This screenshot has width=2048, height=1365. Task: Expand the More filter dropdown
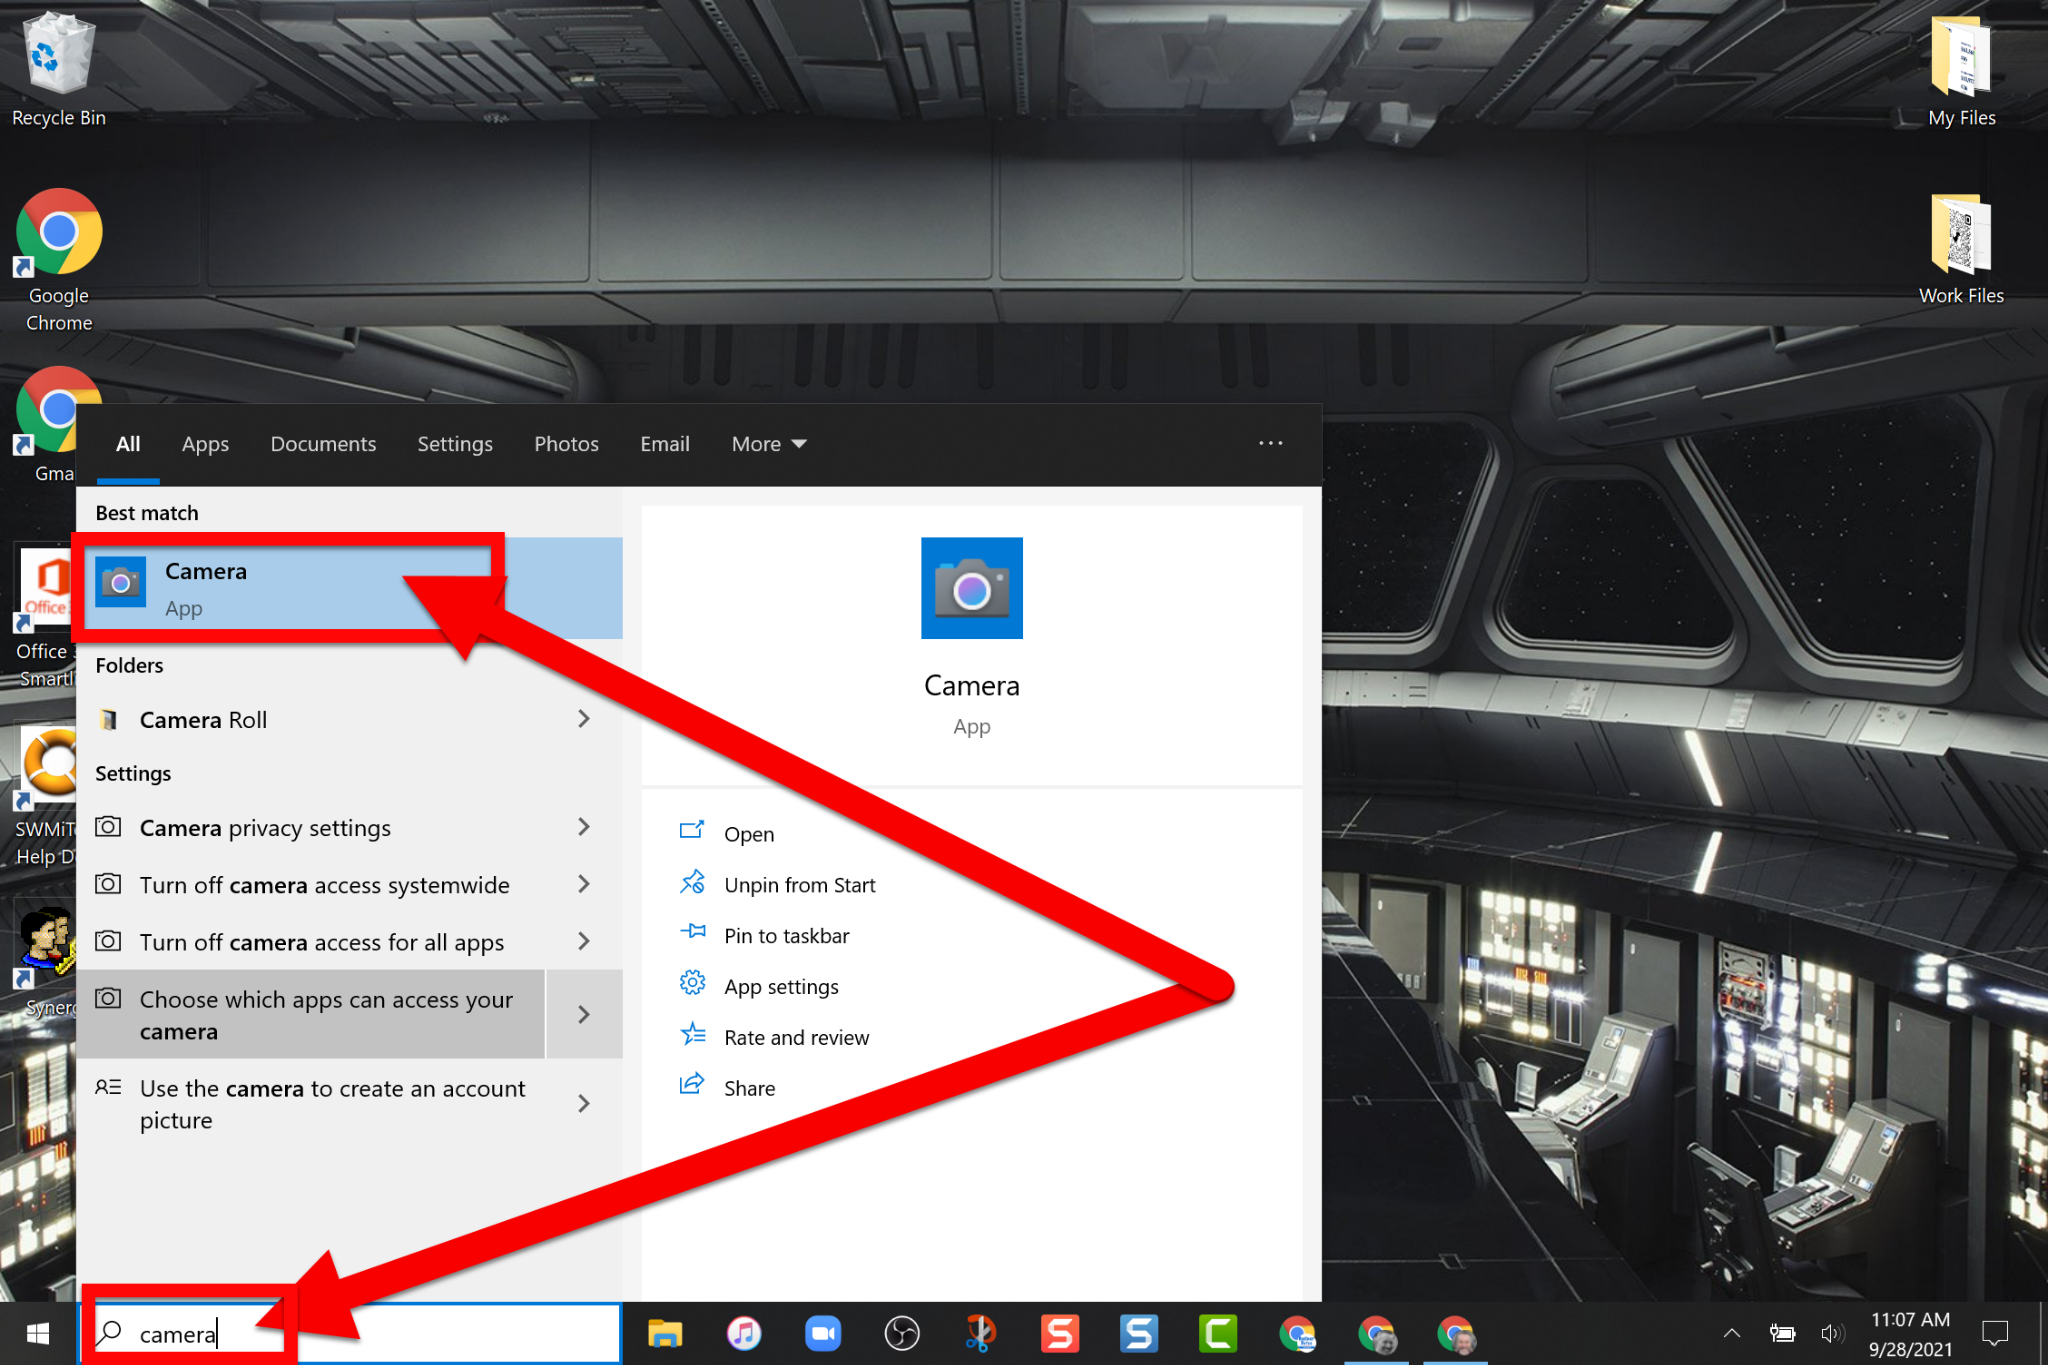pos(768,444)
